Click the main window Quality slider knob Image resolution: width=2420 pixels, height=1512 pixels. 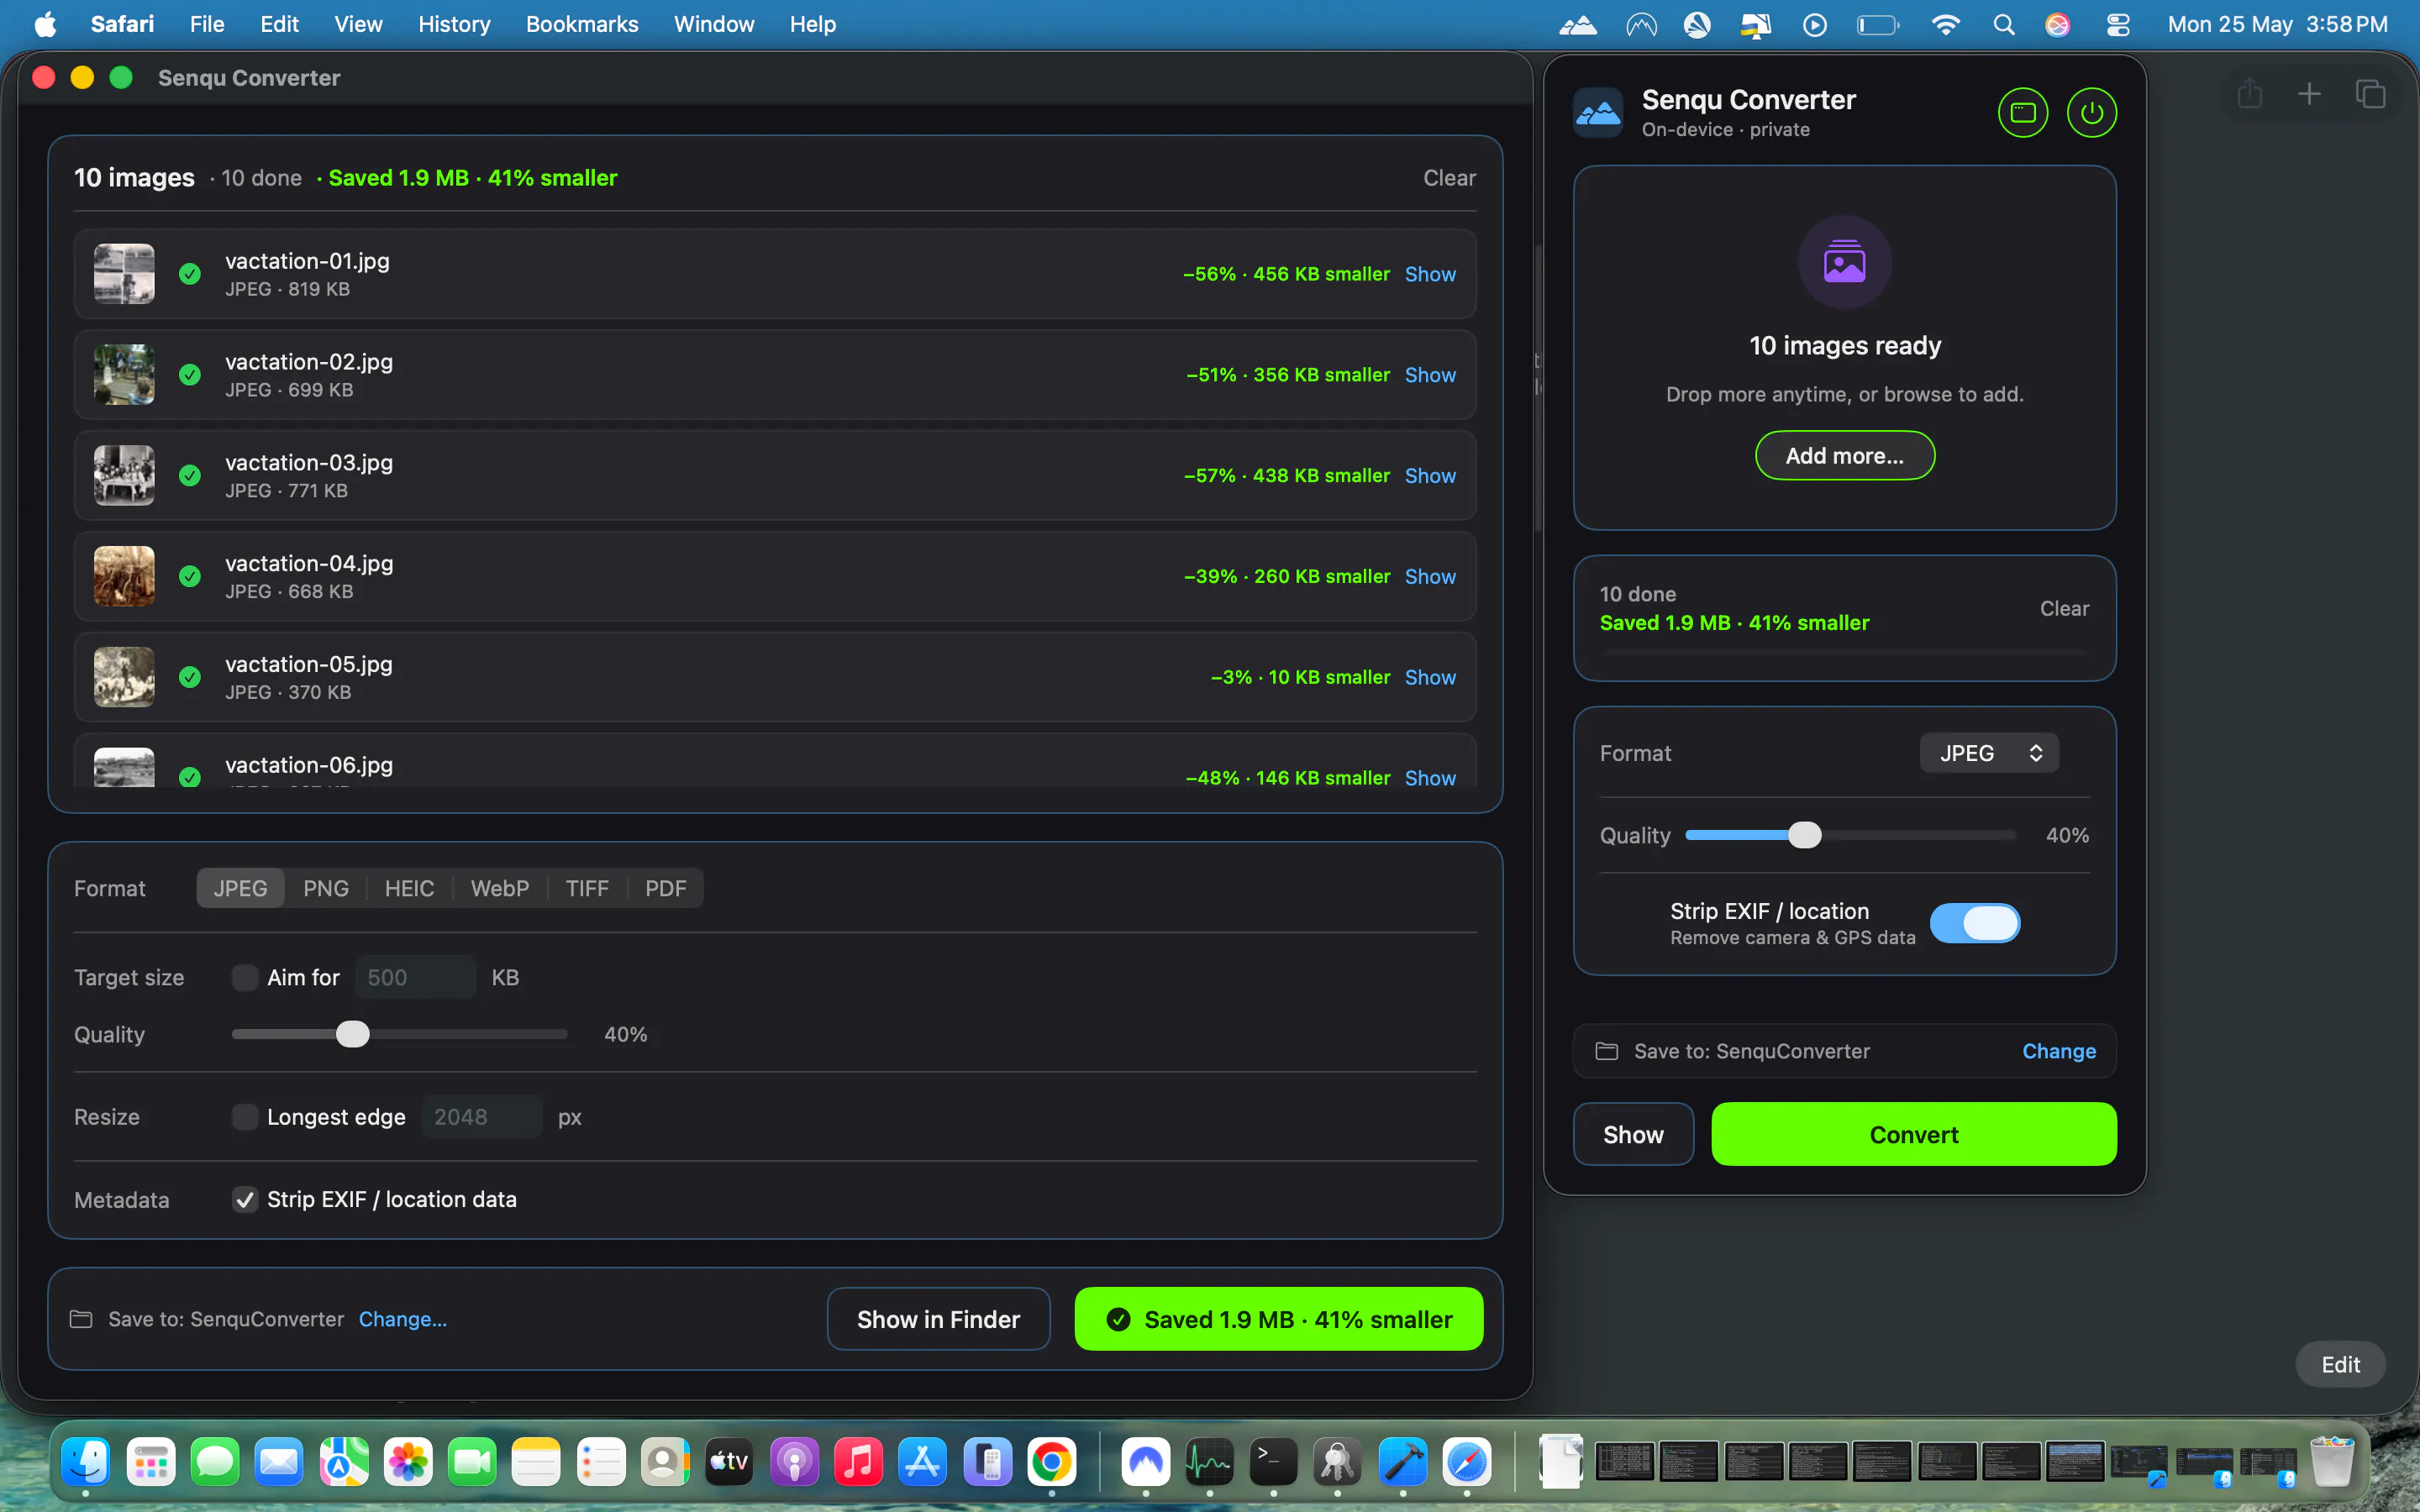coord(352,1034)
